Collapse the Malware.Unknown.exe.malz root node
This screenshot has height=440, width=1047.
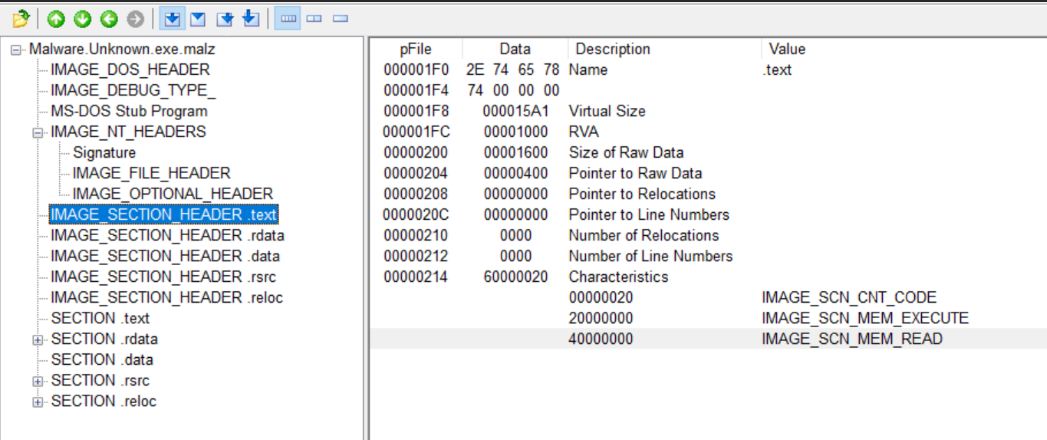coord(15,50)
